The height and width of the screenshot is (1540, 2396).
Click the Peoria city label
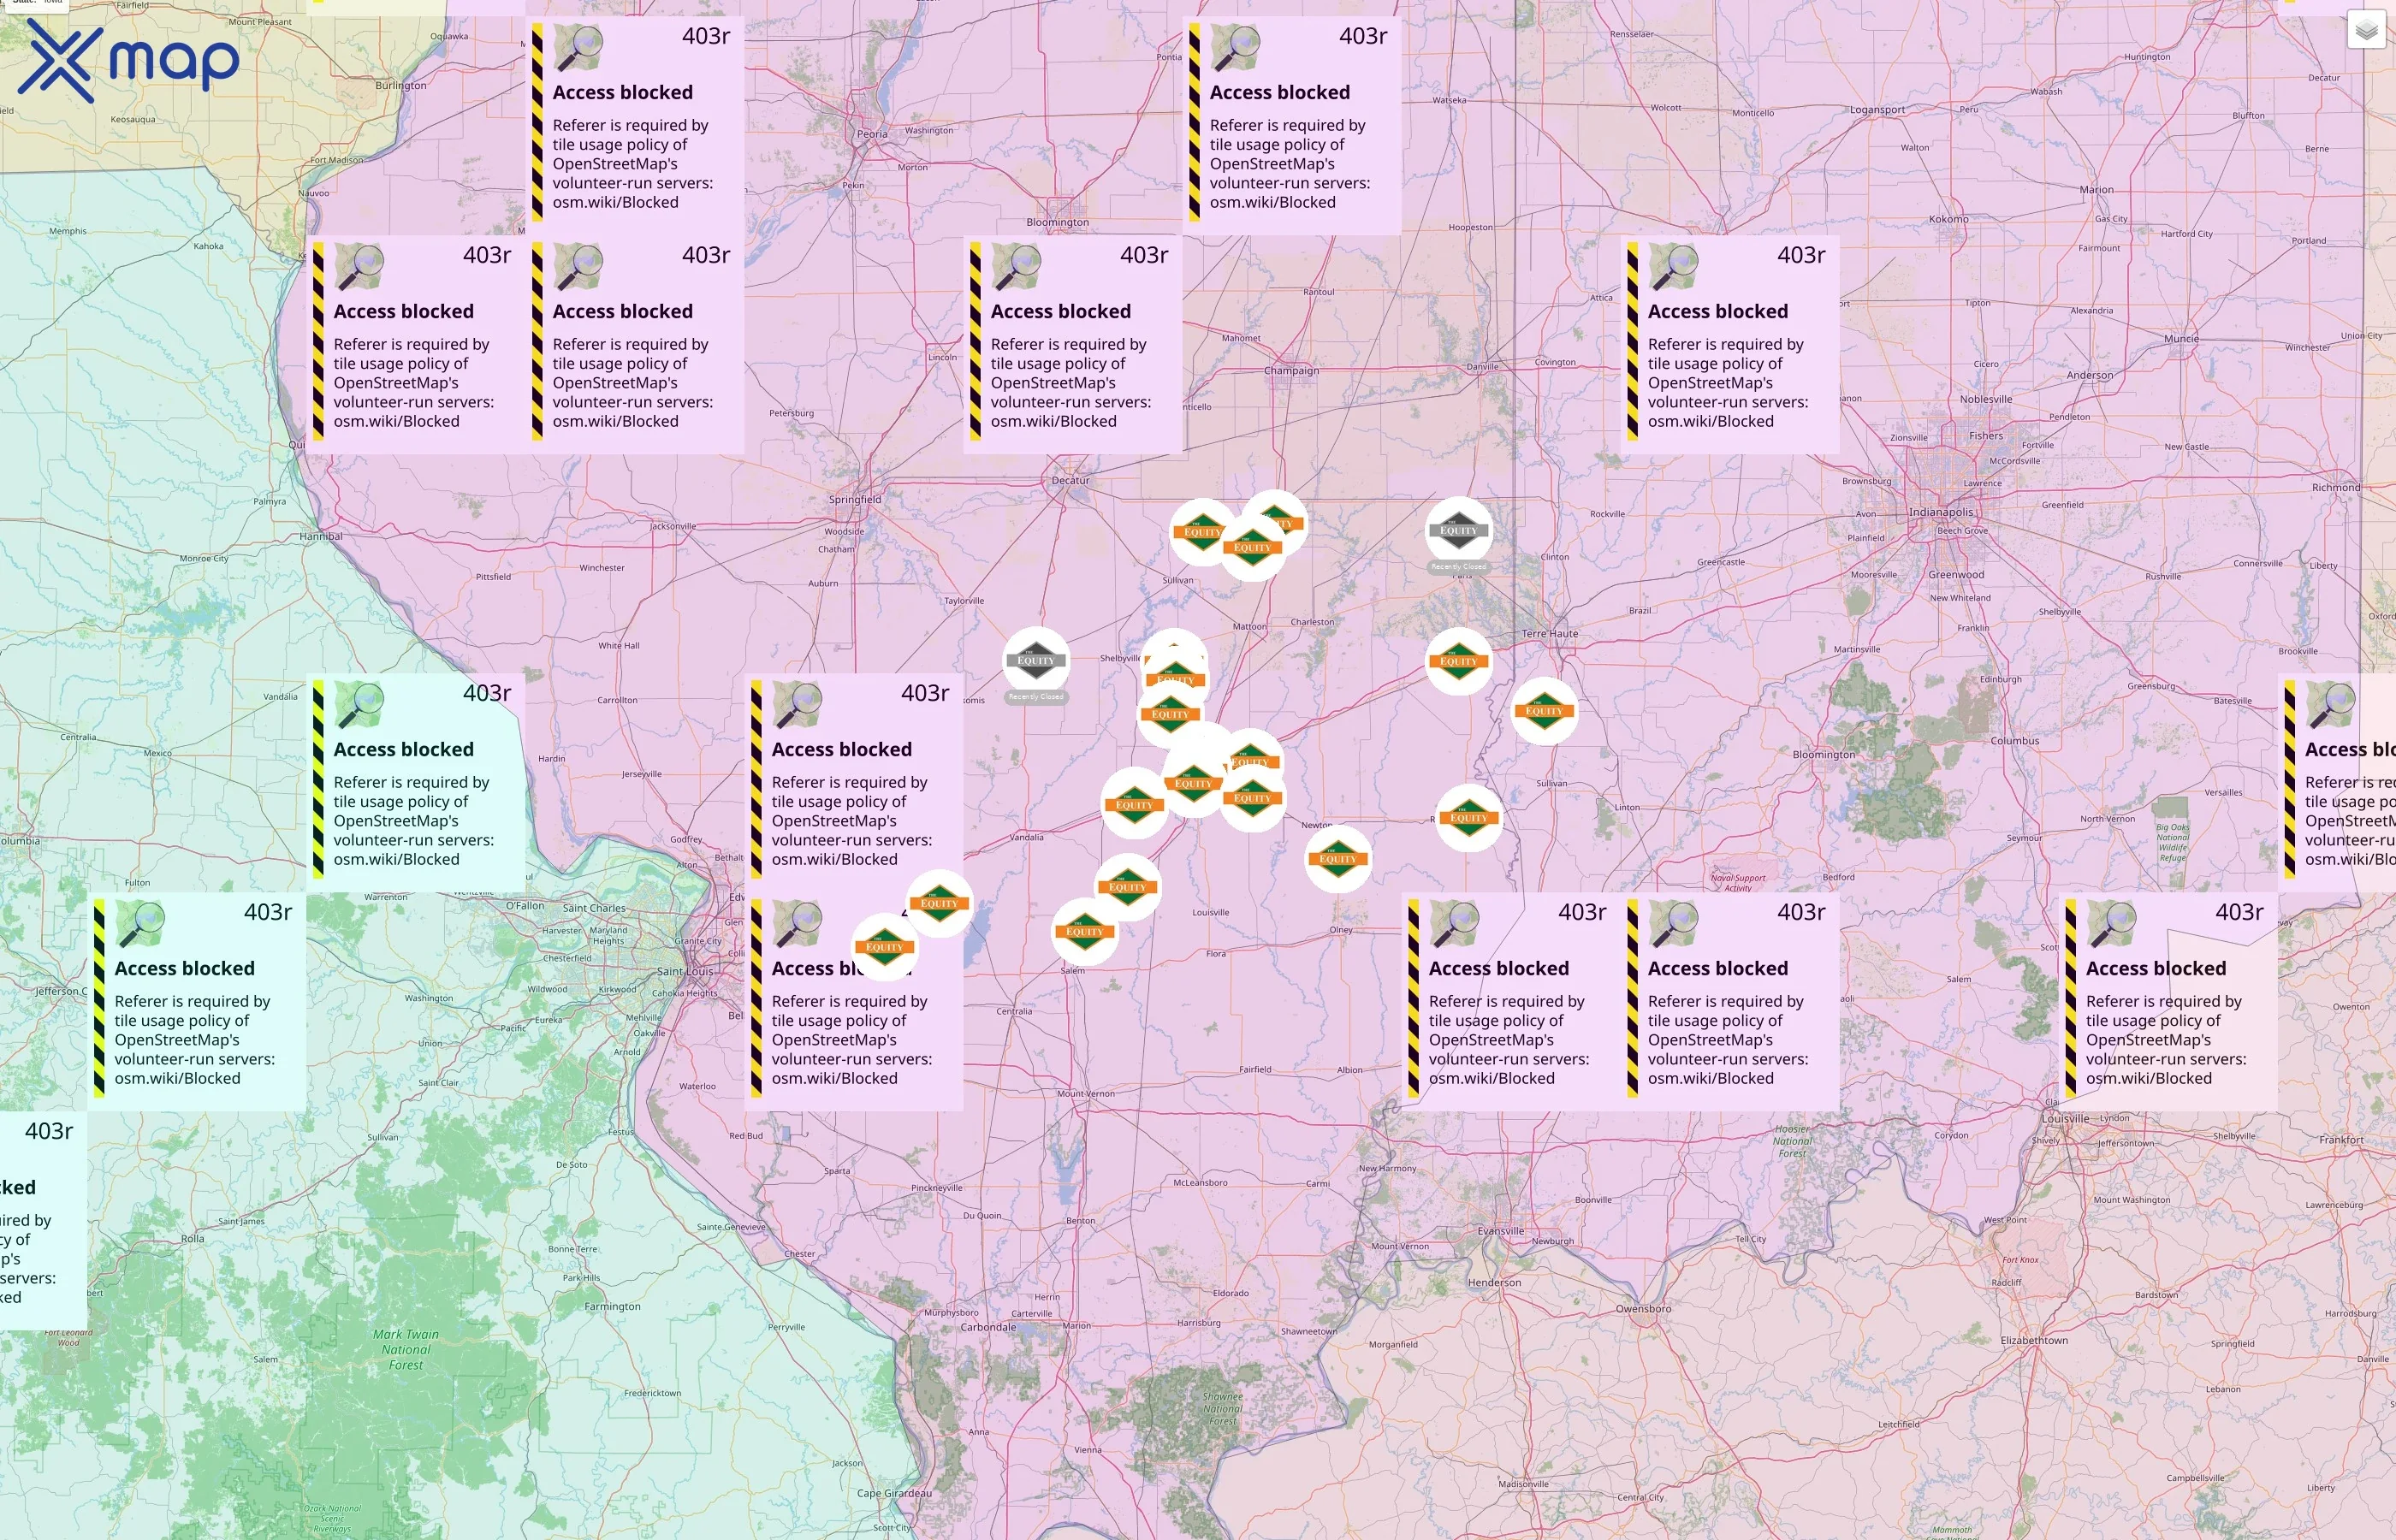click(x=872, y=133)
